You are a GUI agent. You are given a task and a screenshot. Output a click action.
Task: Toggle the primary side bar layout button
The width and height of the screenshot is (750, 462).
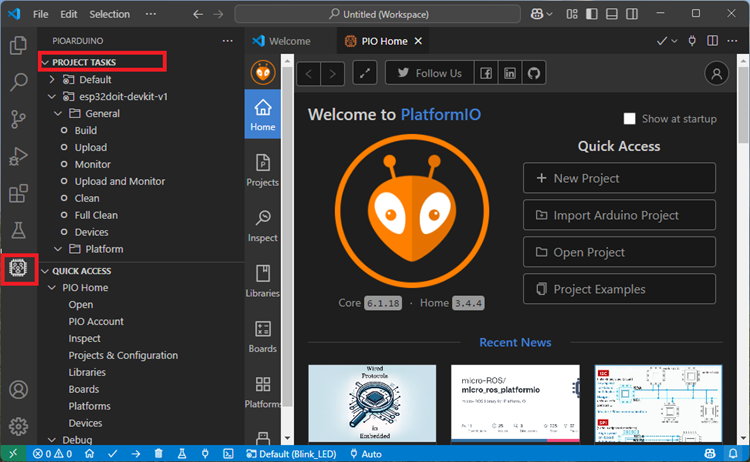(x=592, y=14)
